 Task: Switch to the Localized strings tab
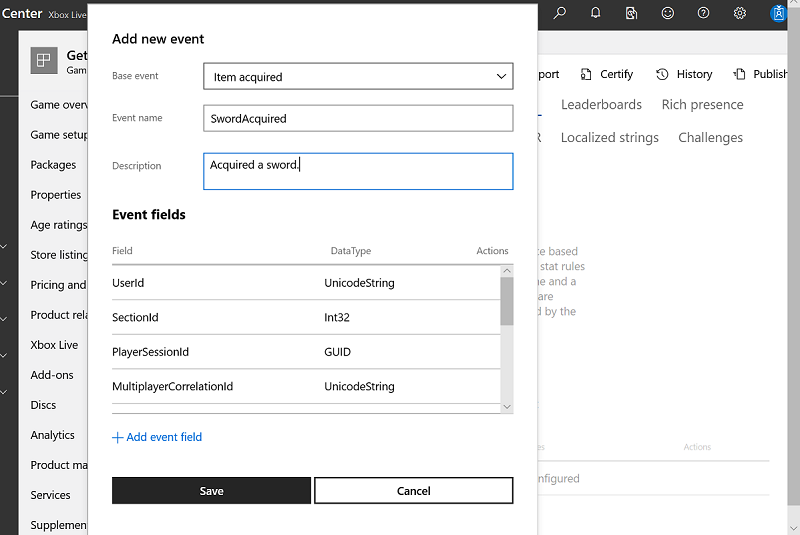610,138
